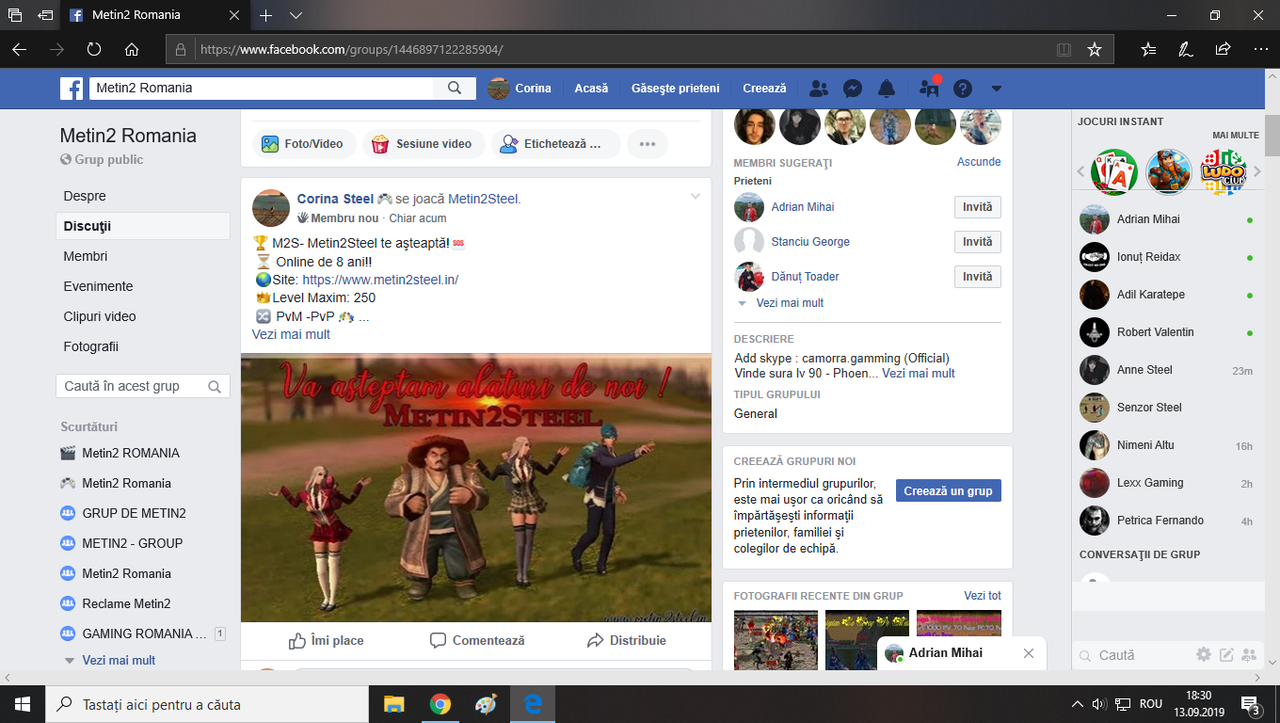Open Vezi tot for recent photos
Image resolution: width=1280 pixels, height=723 pixels.
tap(982, 596)
